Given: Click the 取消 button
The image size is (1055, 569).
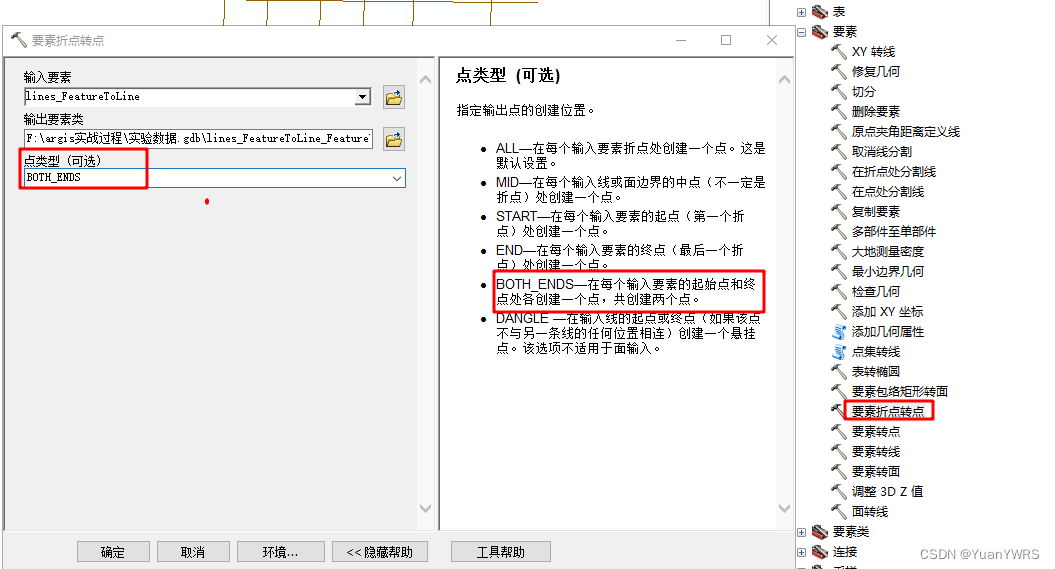Looking at the screenshot, I should pyautogui.click(x=193, y=552).
